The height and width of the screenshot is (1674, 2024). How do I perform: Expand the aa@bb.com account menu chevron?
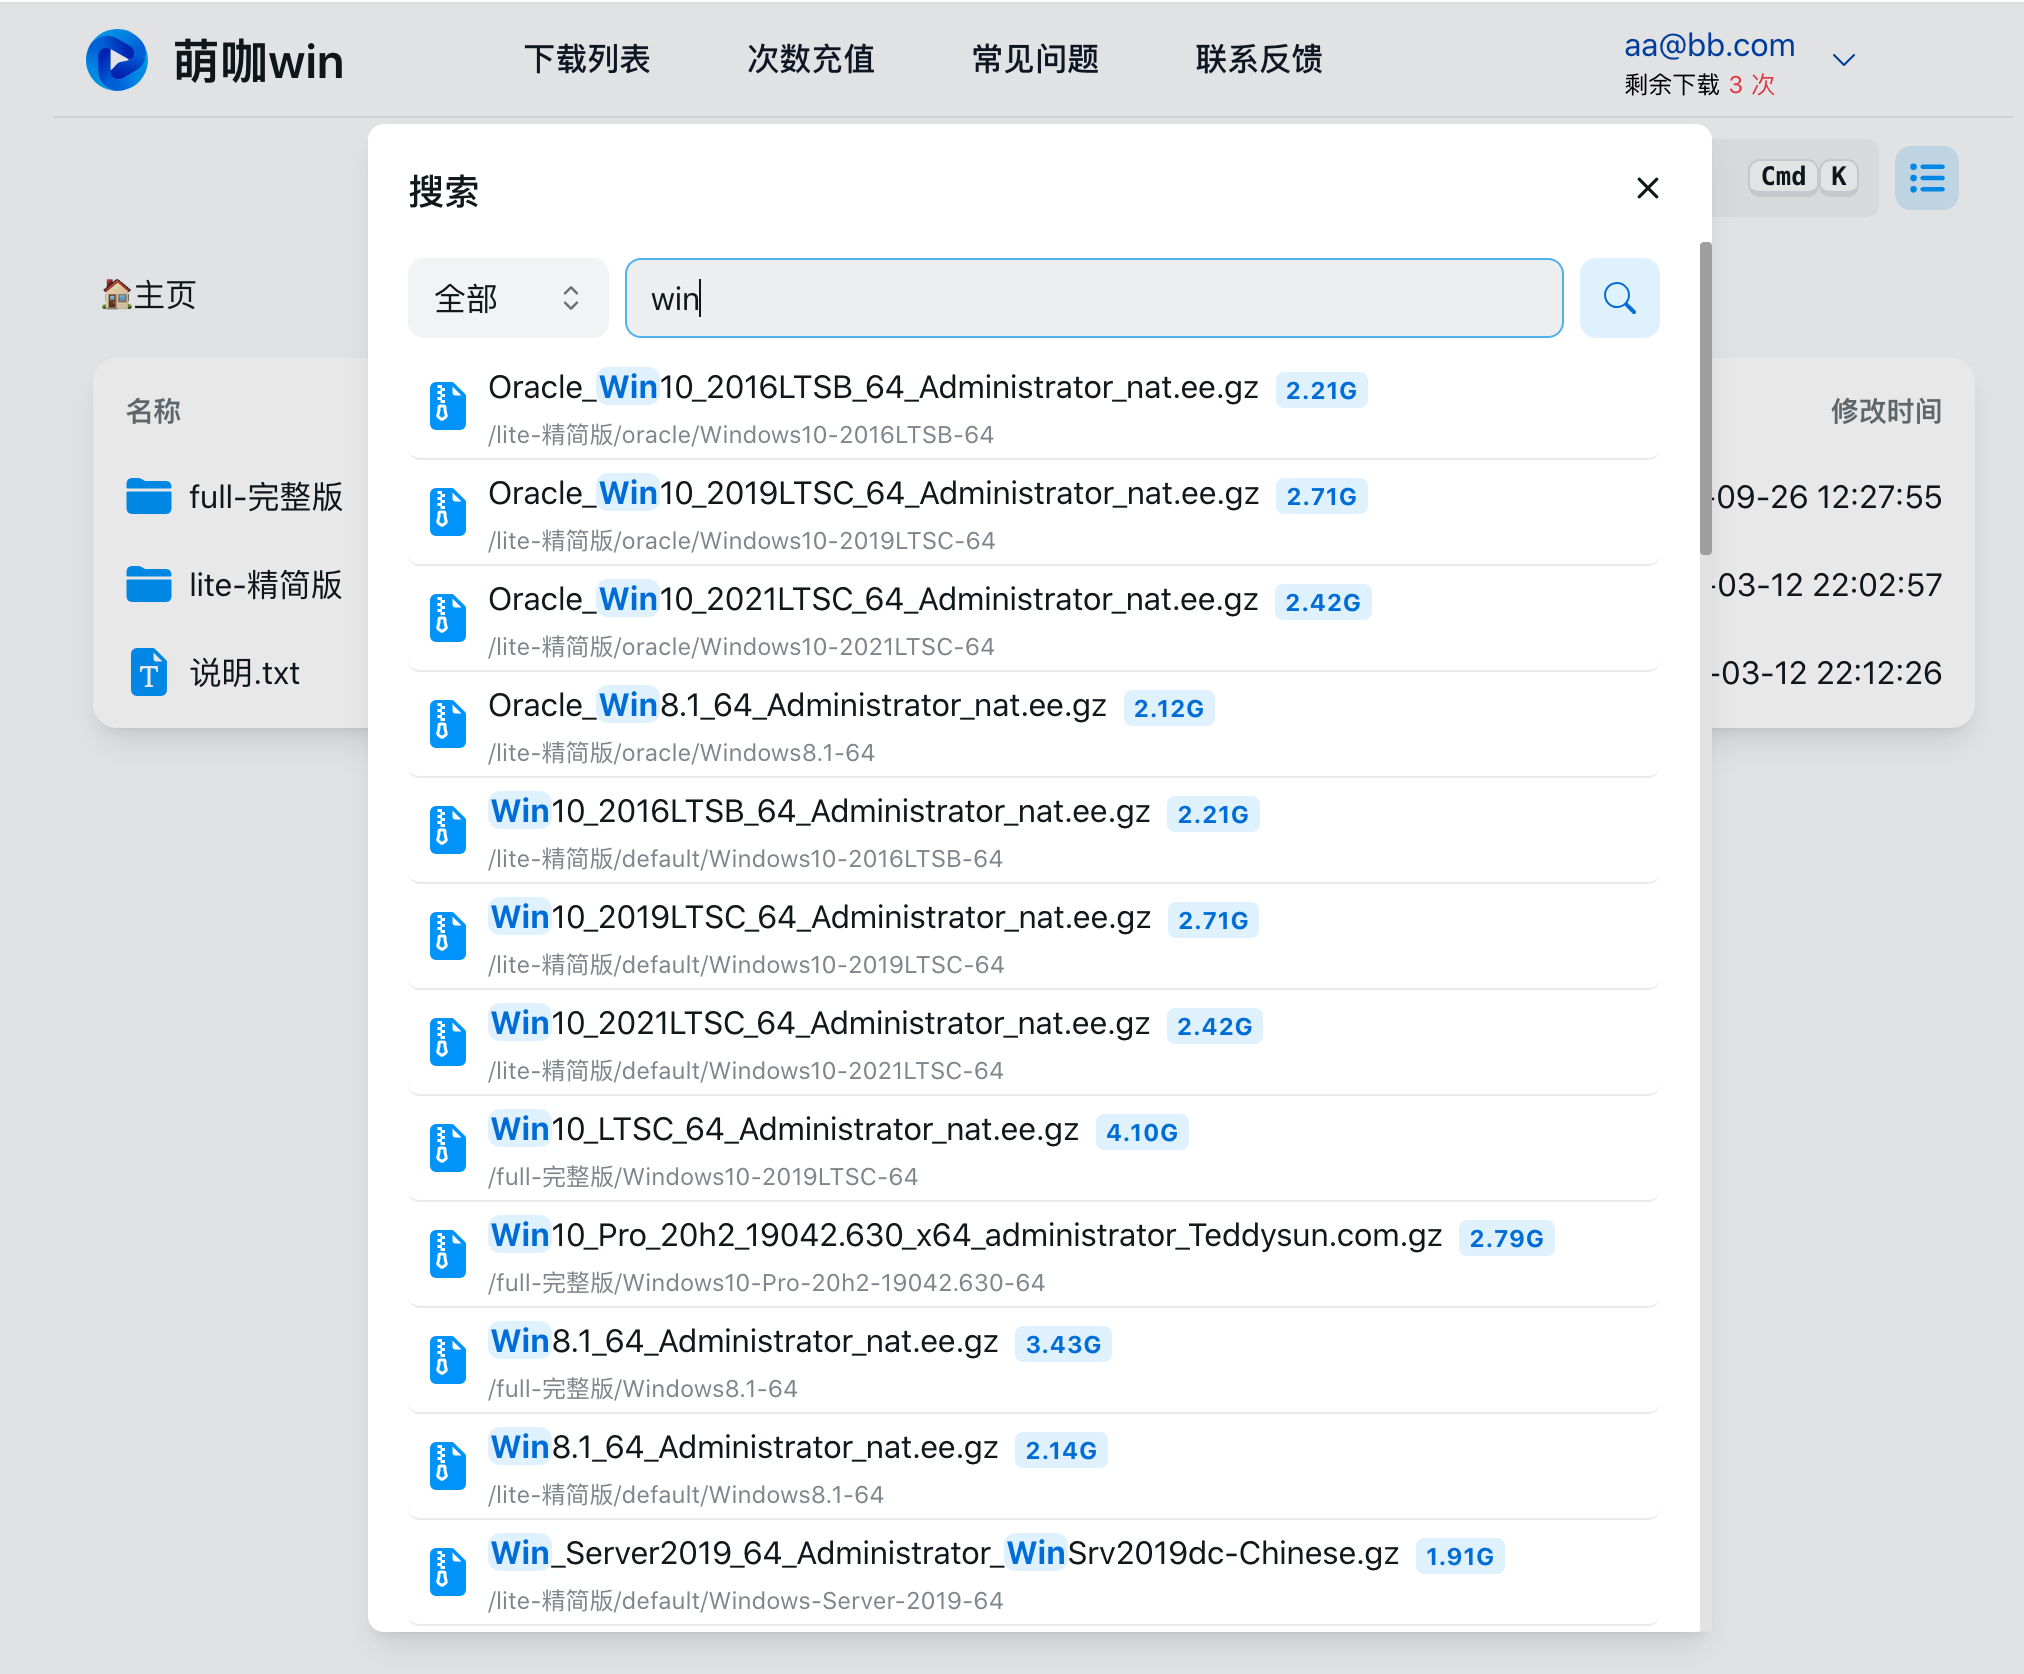(x=1843, y=60)
